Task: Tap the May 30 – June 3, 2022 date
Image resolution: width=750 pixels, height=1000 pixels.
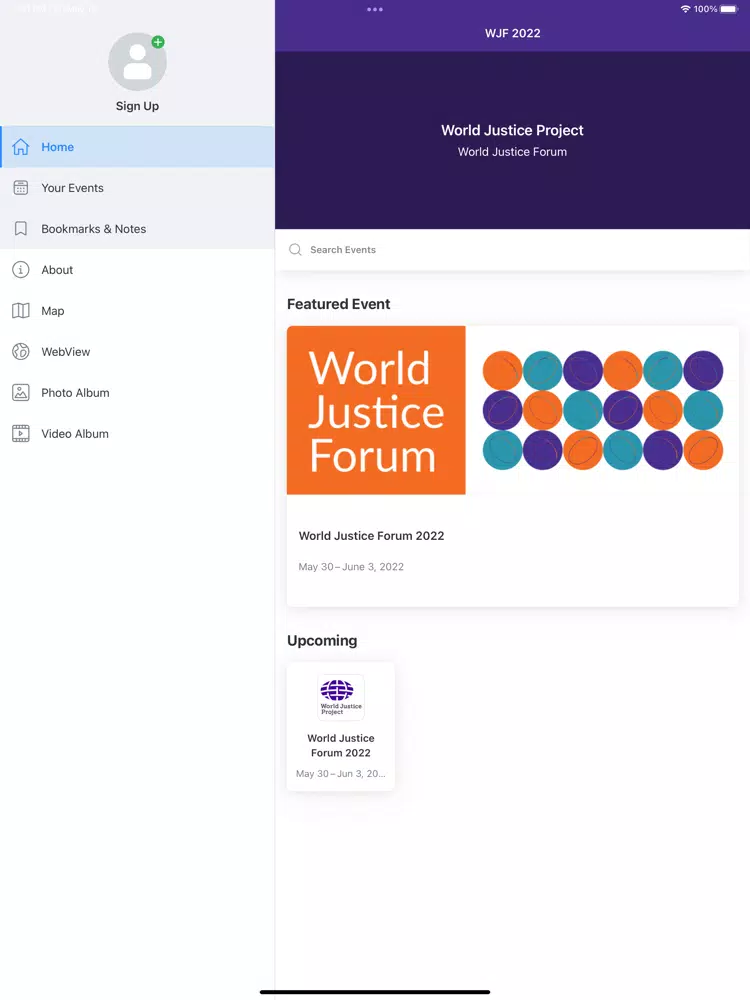Action: click(351, 566)
